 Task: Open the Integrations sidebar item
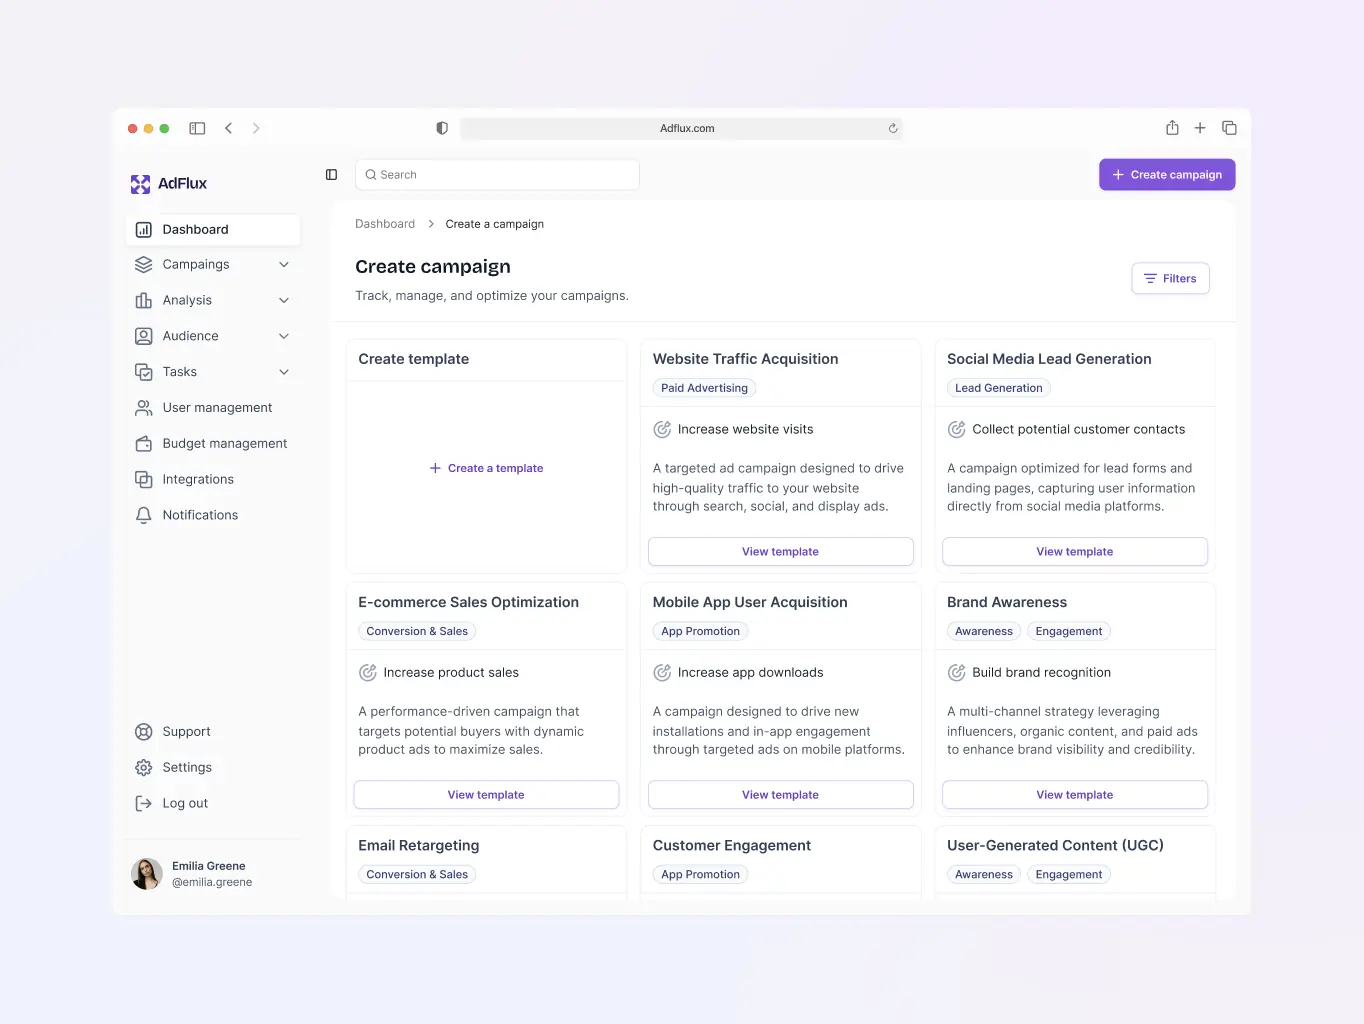click(198, 479)
